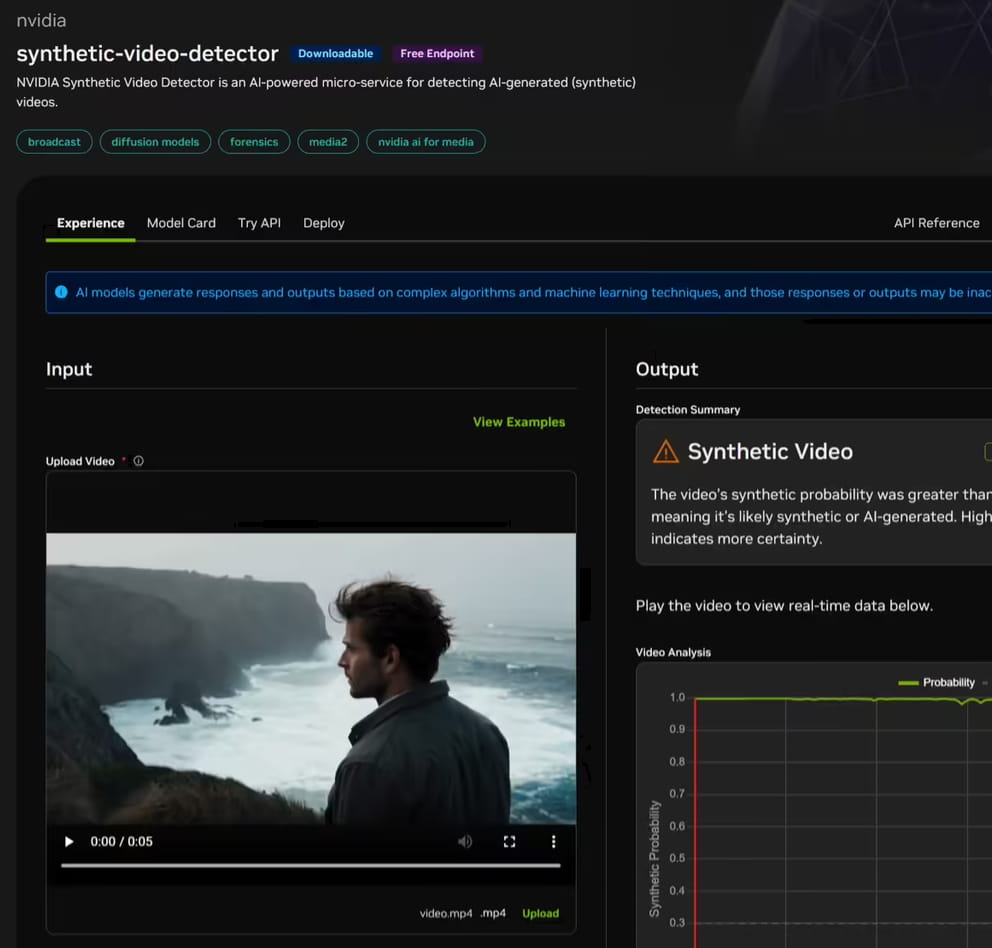Image resolution: width=992 pixels, height=948 pixels.
Task: Open the Try API tab
Action: coord(259,223)
